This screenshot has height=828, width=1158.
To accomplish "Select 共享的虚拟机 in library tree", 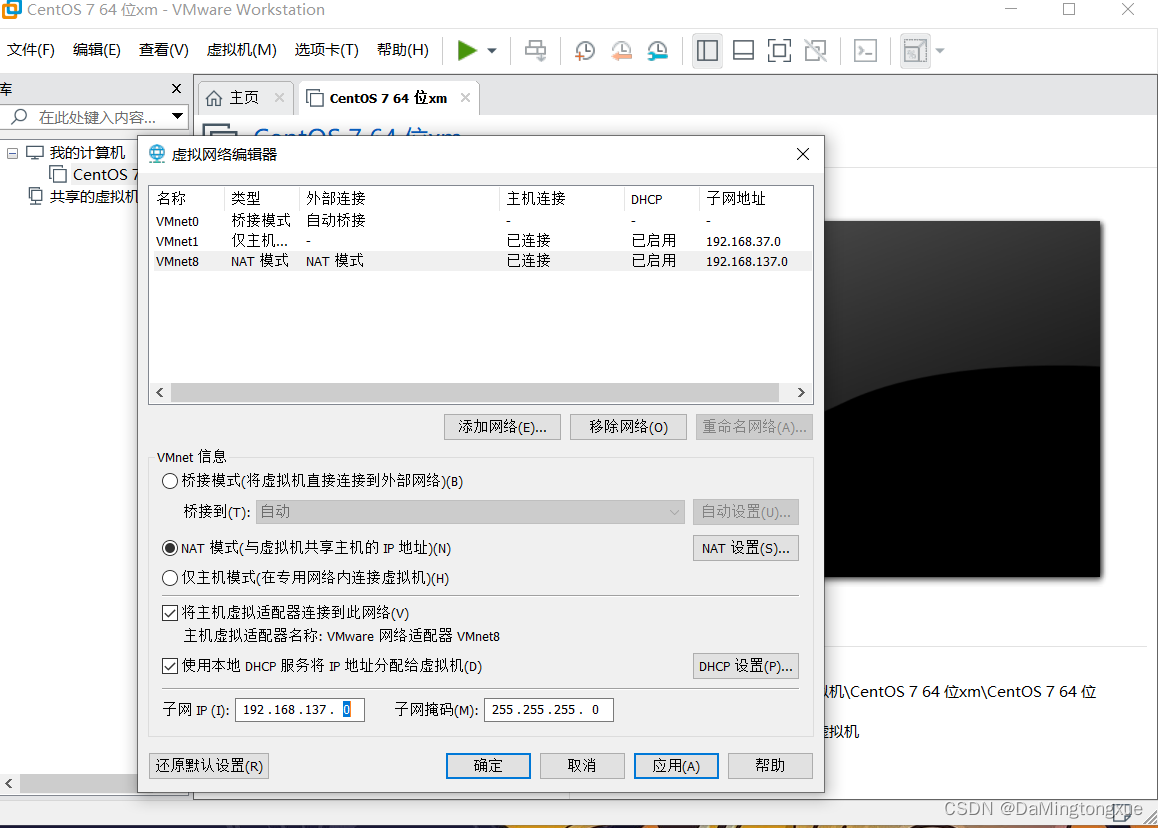I will click(x=93, y=196).
